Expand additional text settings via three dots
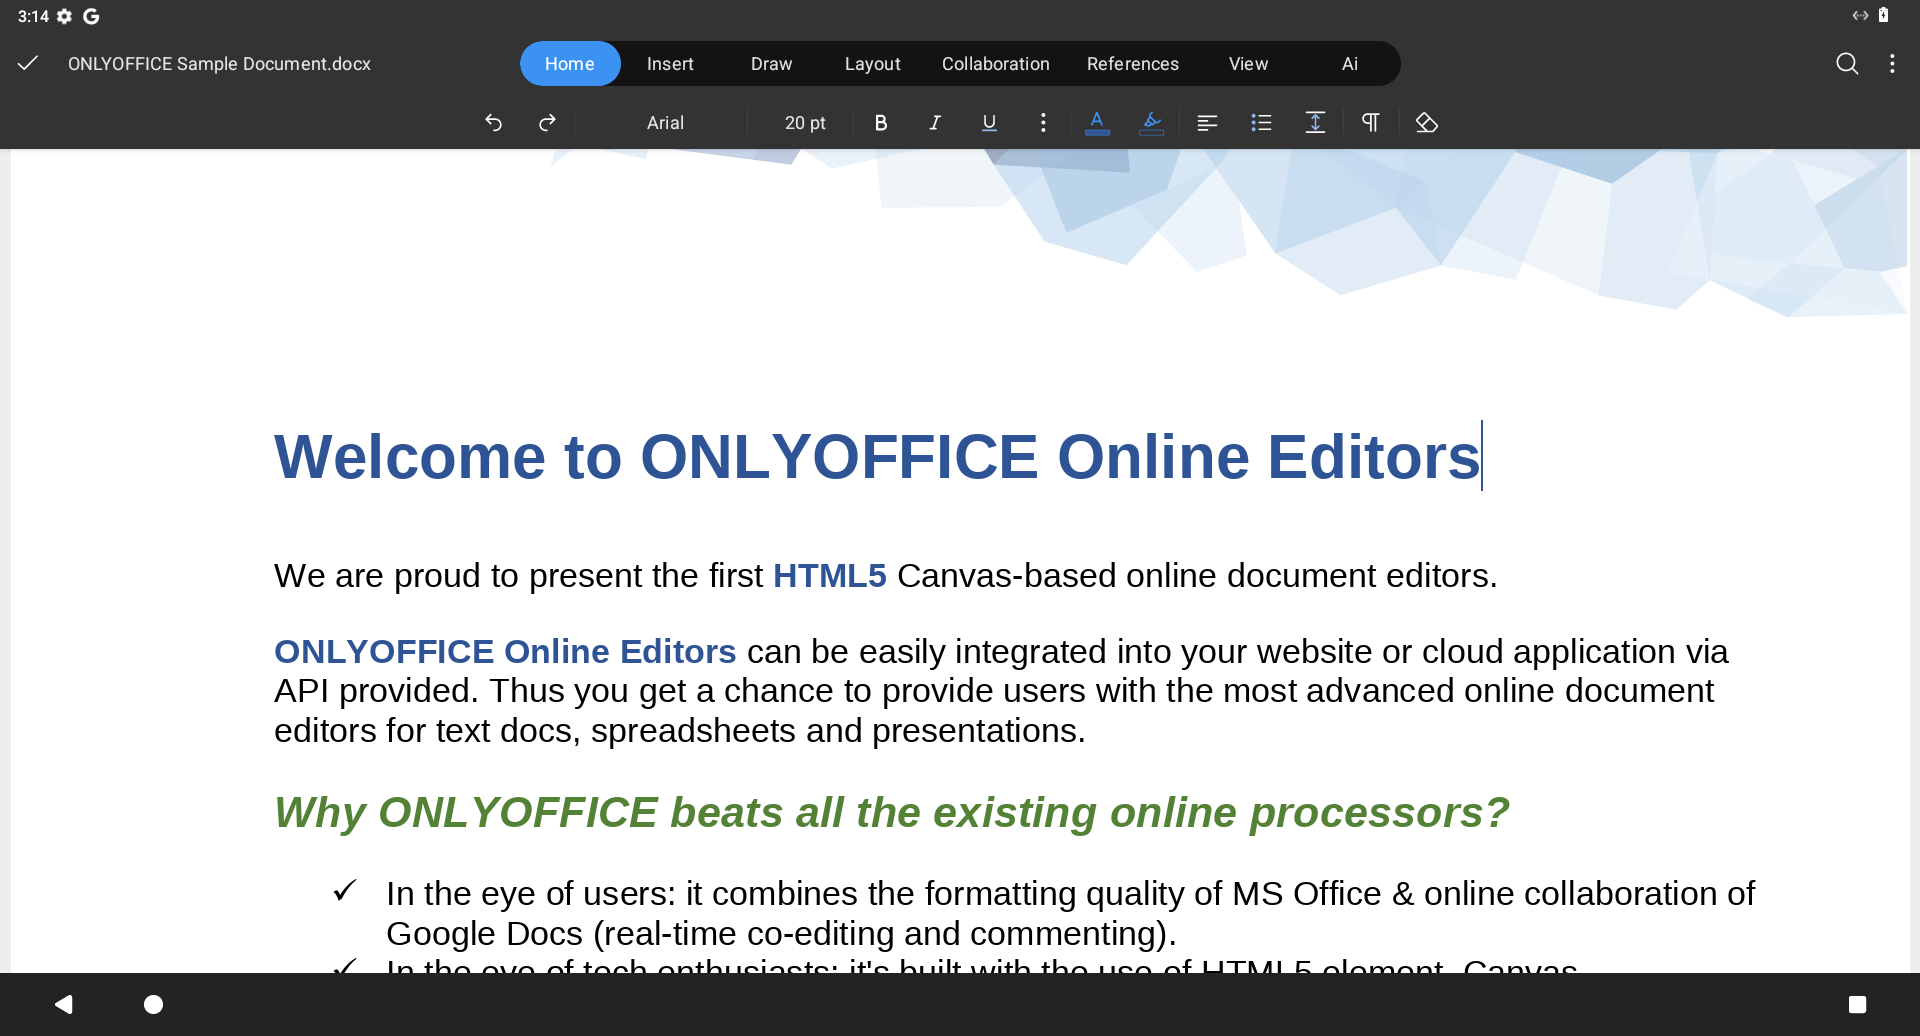This screenshot has height=1036, width=1920. coord(1043,122)
